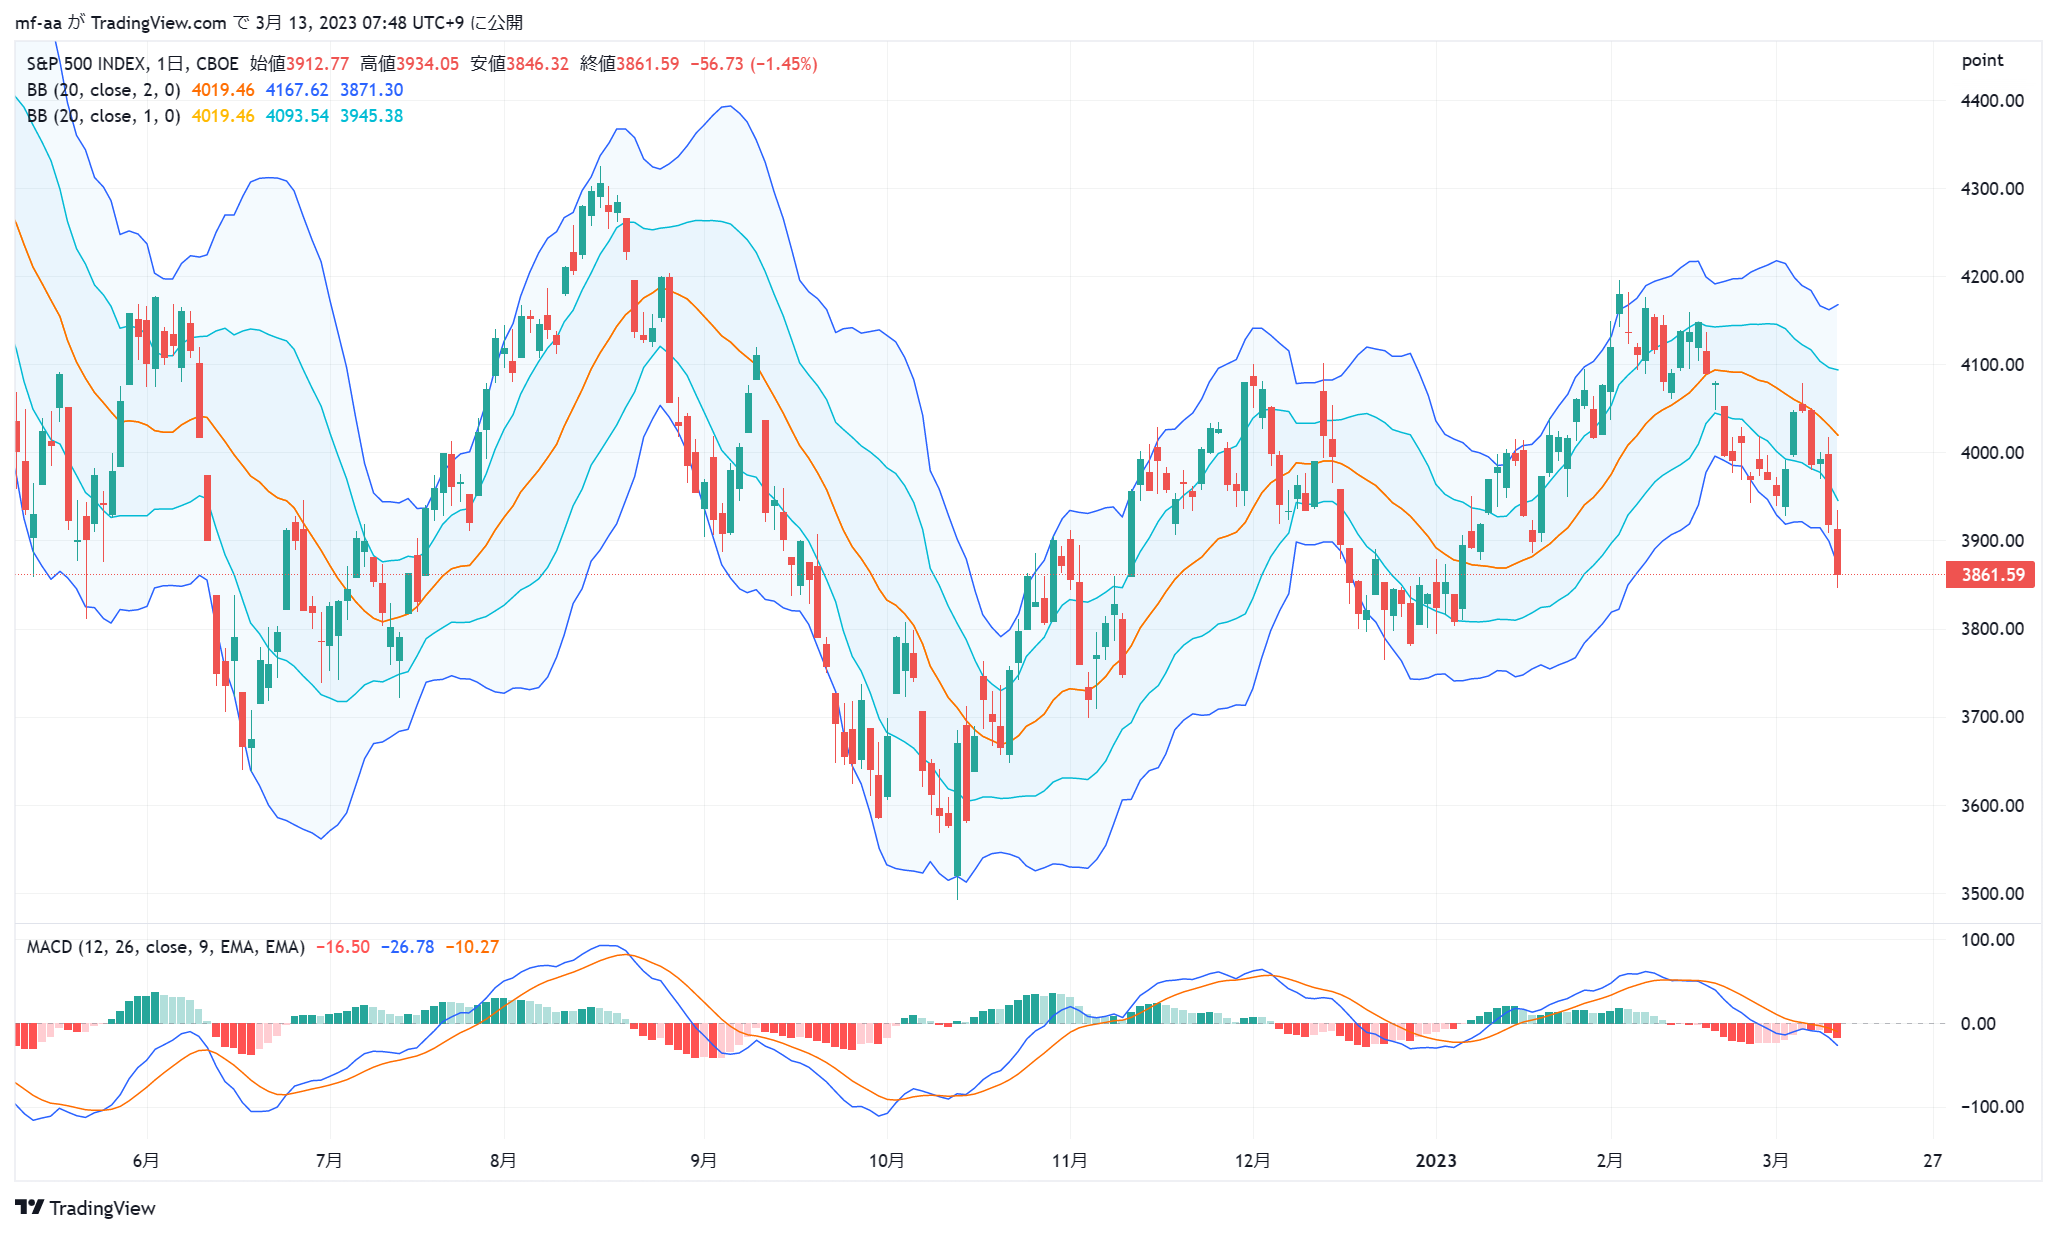Click the red current price tag 3861.59
Image resolution: width=2057 pixels, height=1234 pixels.
click(x=1991, y=575)
